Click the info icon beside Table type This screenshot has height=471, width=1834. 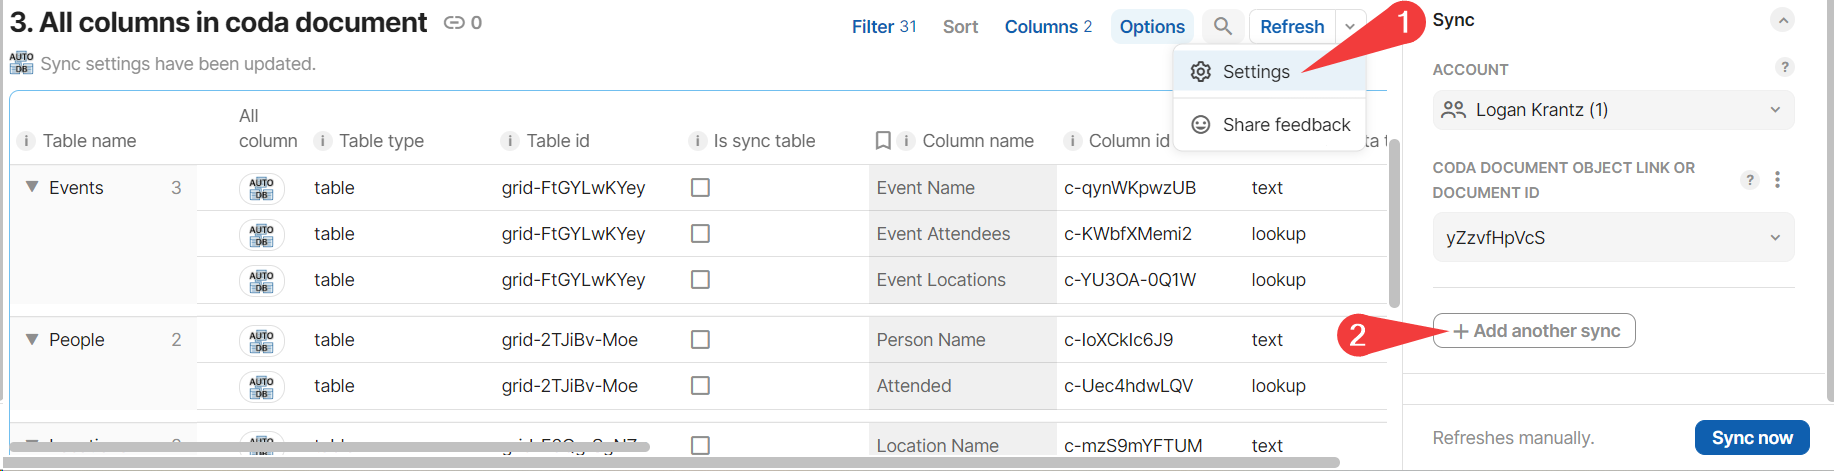323,141
